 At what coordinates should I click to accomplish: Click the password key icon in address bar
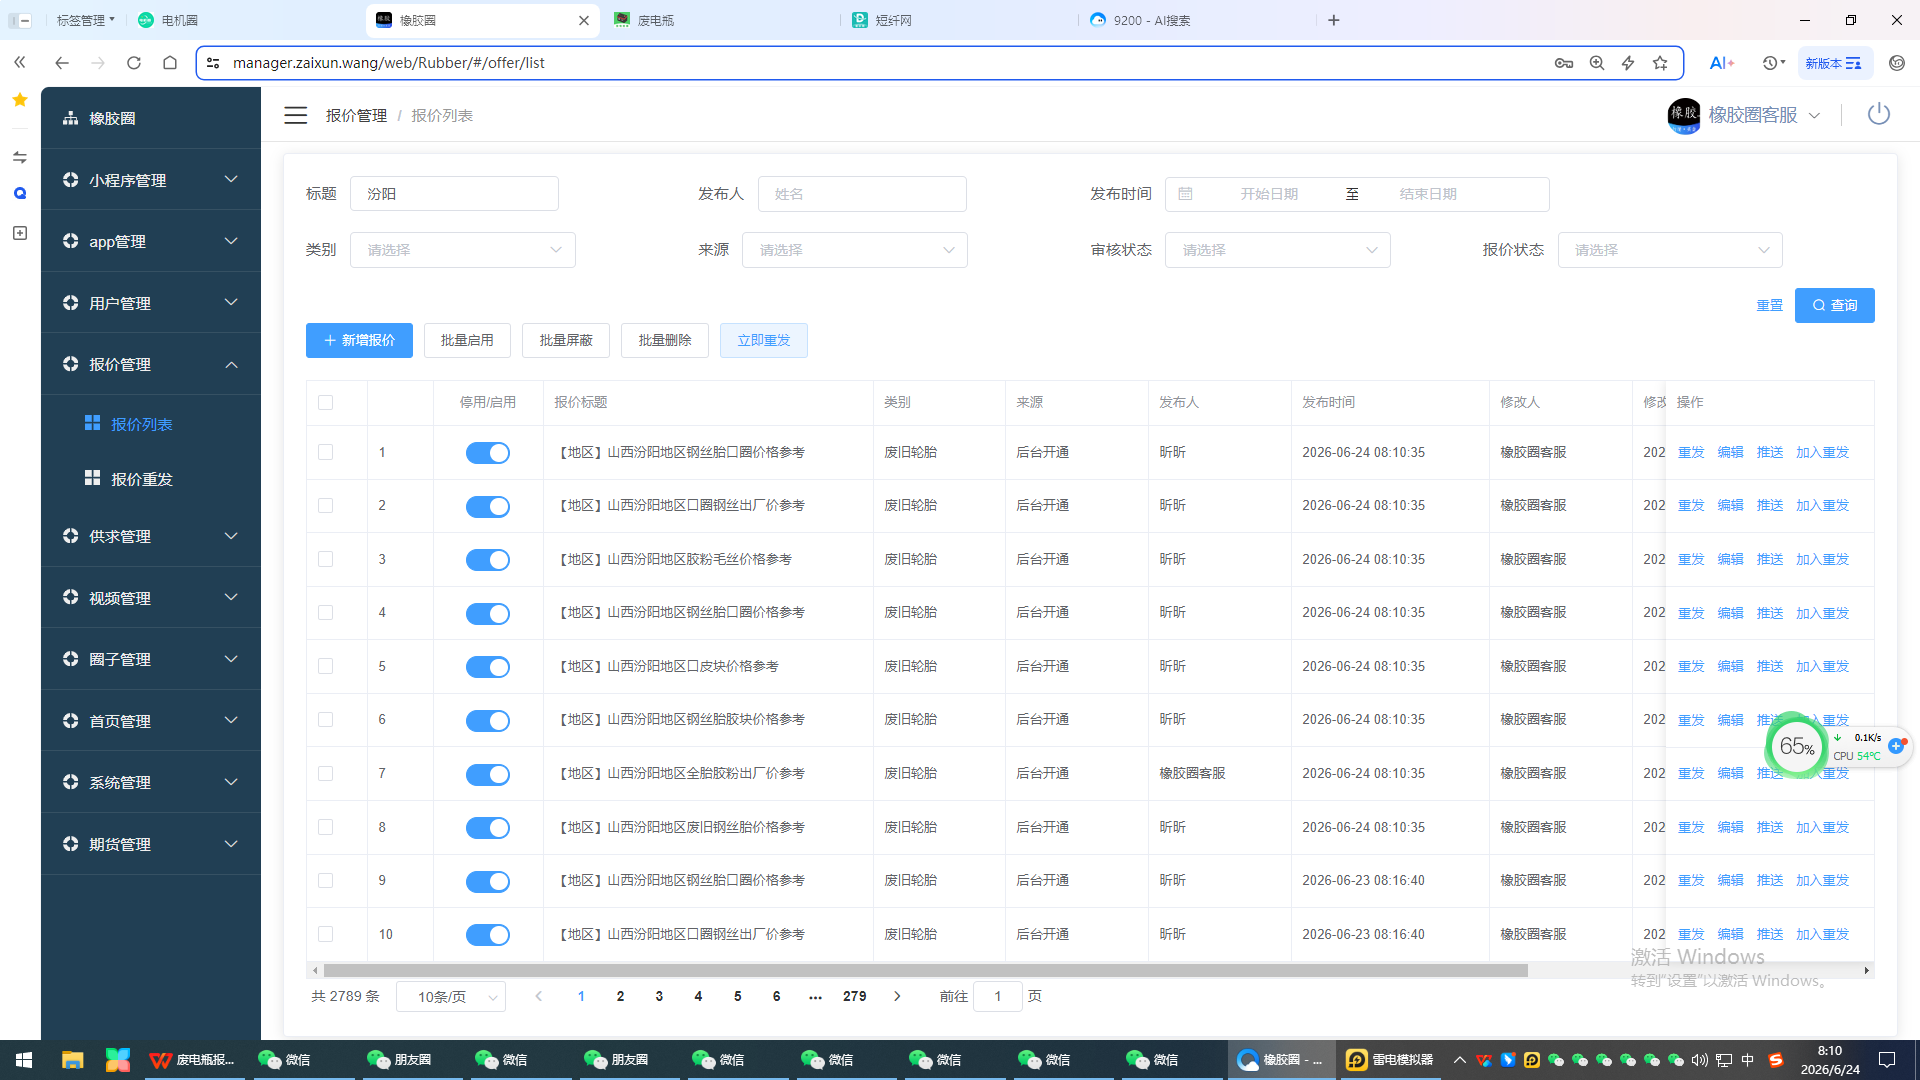(1564, 62)
